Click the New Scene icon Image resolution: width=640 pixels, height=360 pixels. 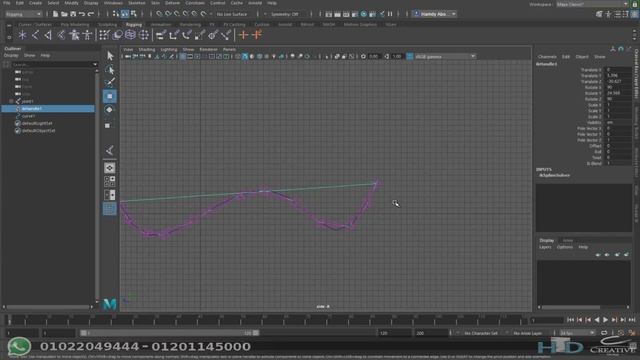tap(55, 14)
